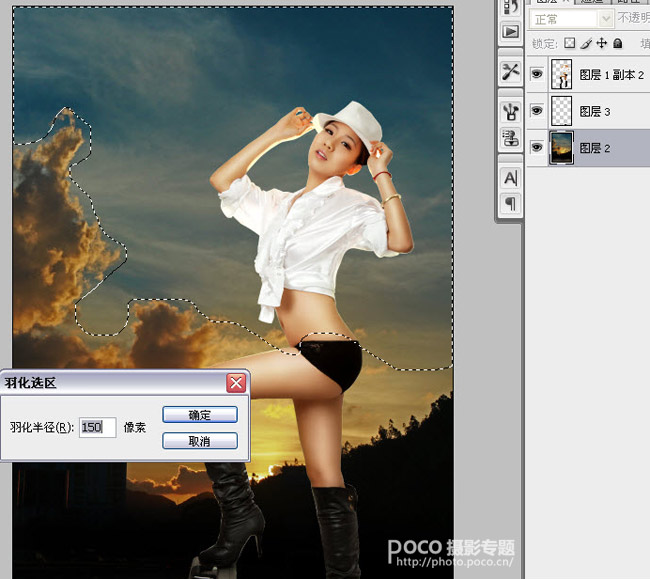Open the Clone Source stamp icon
The image size is (650, 579).
tap(510, 138)
